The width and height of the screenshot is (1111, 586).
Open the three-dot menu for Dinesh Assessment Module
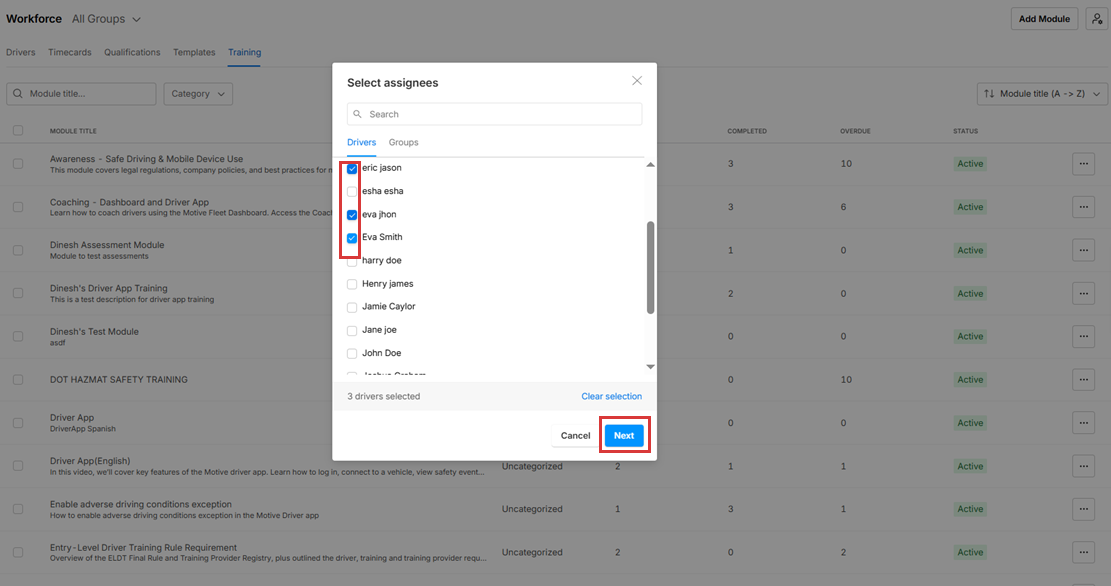click(1083, 250)
